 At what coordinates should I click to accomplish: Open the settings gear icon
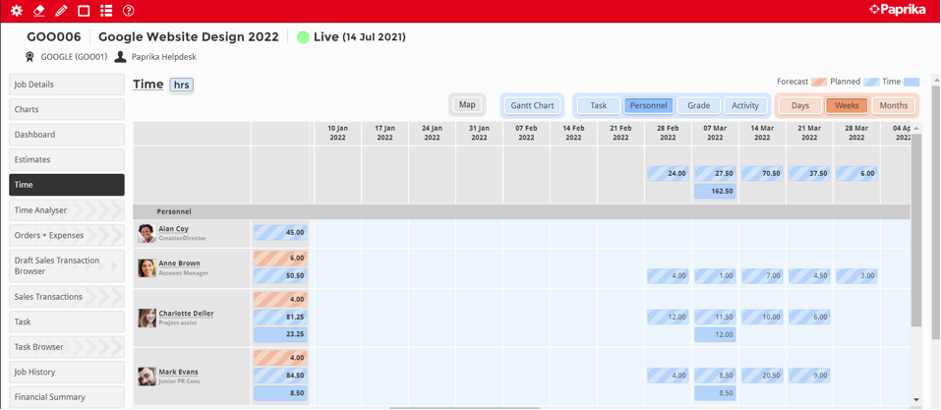(x=16, y=11)
